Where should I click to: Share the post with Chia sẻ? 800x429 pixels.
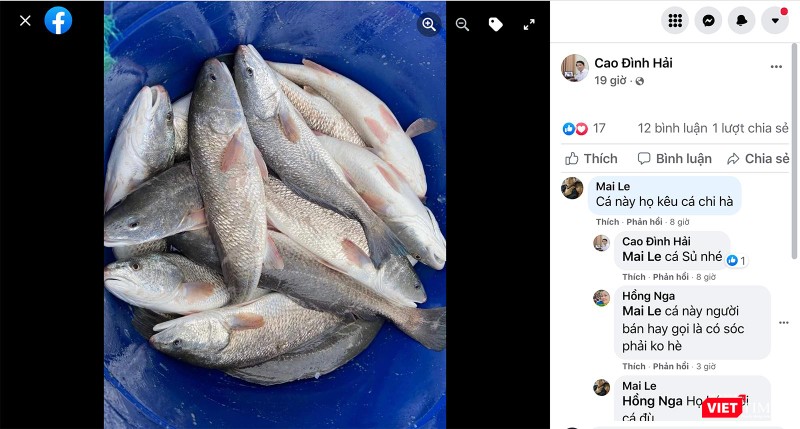[x=758, y=159]
